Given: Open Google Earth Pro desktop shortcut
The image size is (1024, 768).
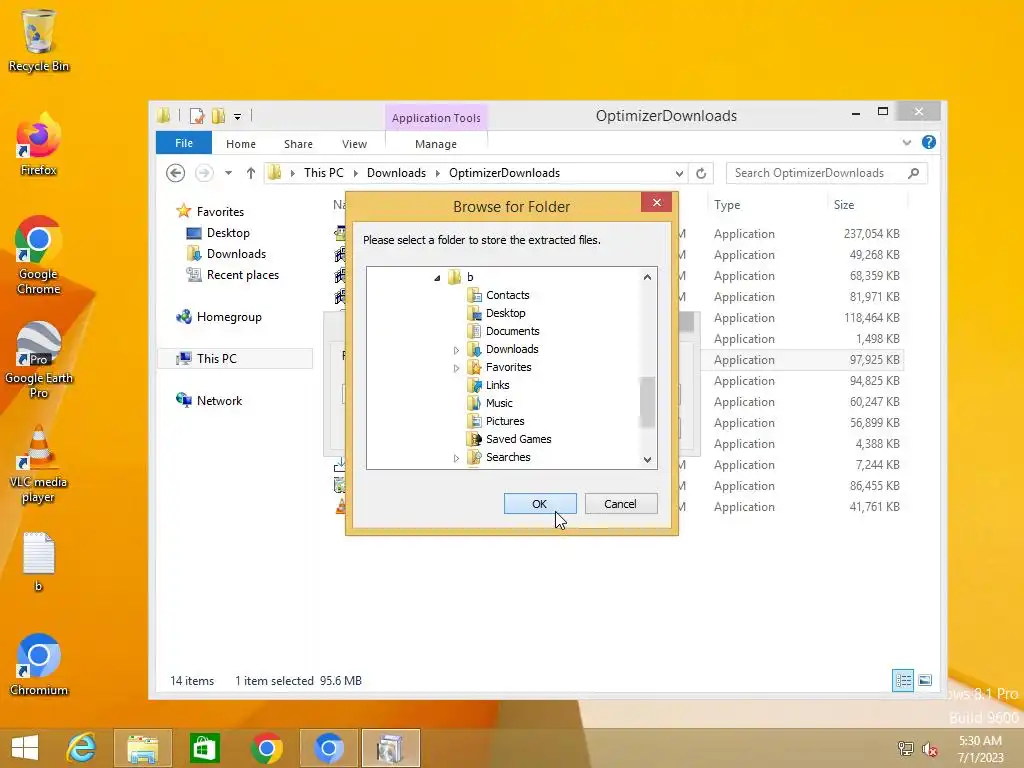Looking at the screenshot, I should point(39,359).
